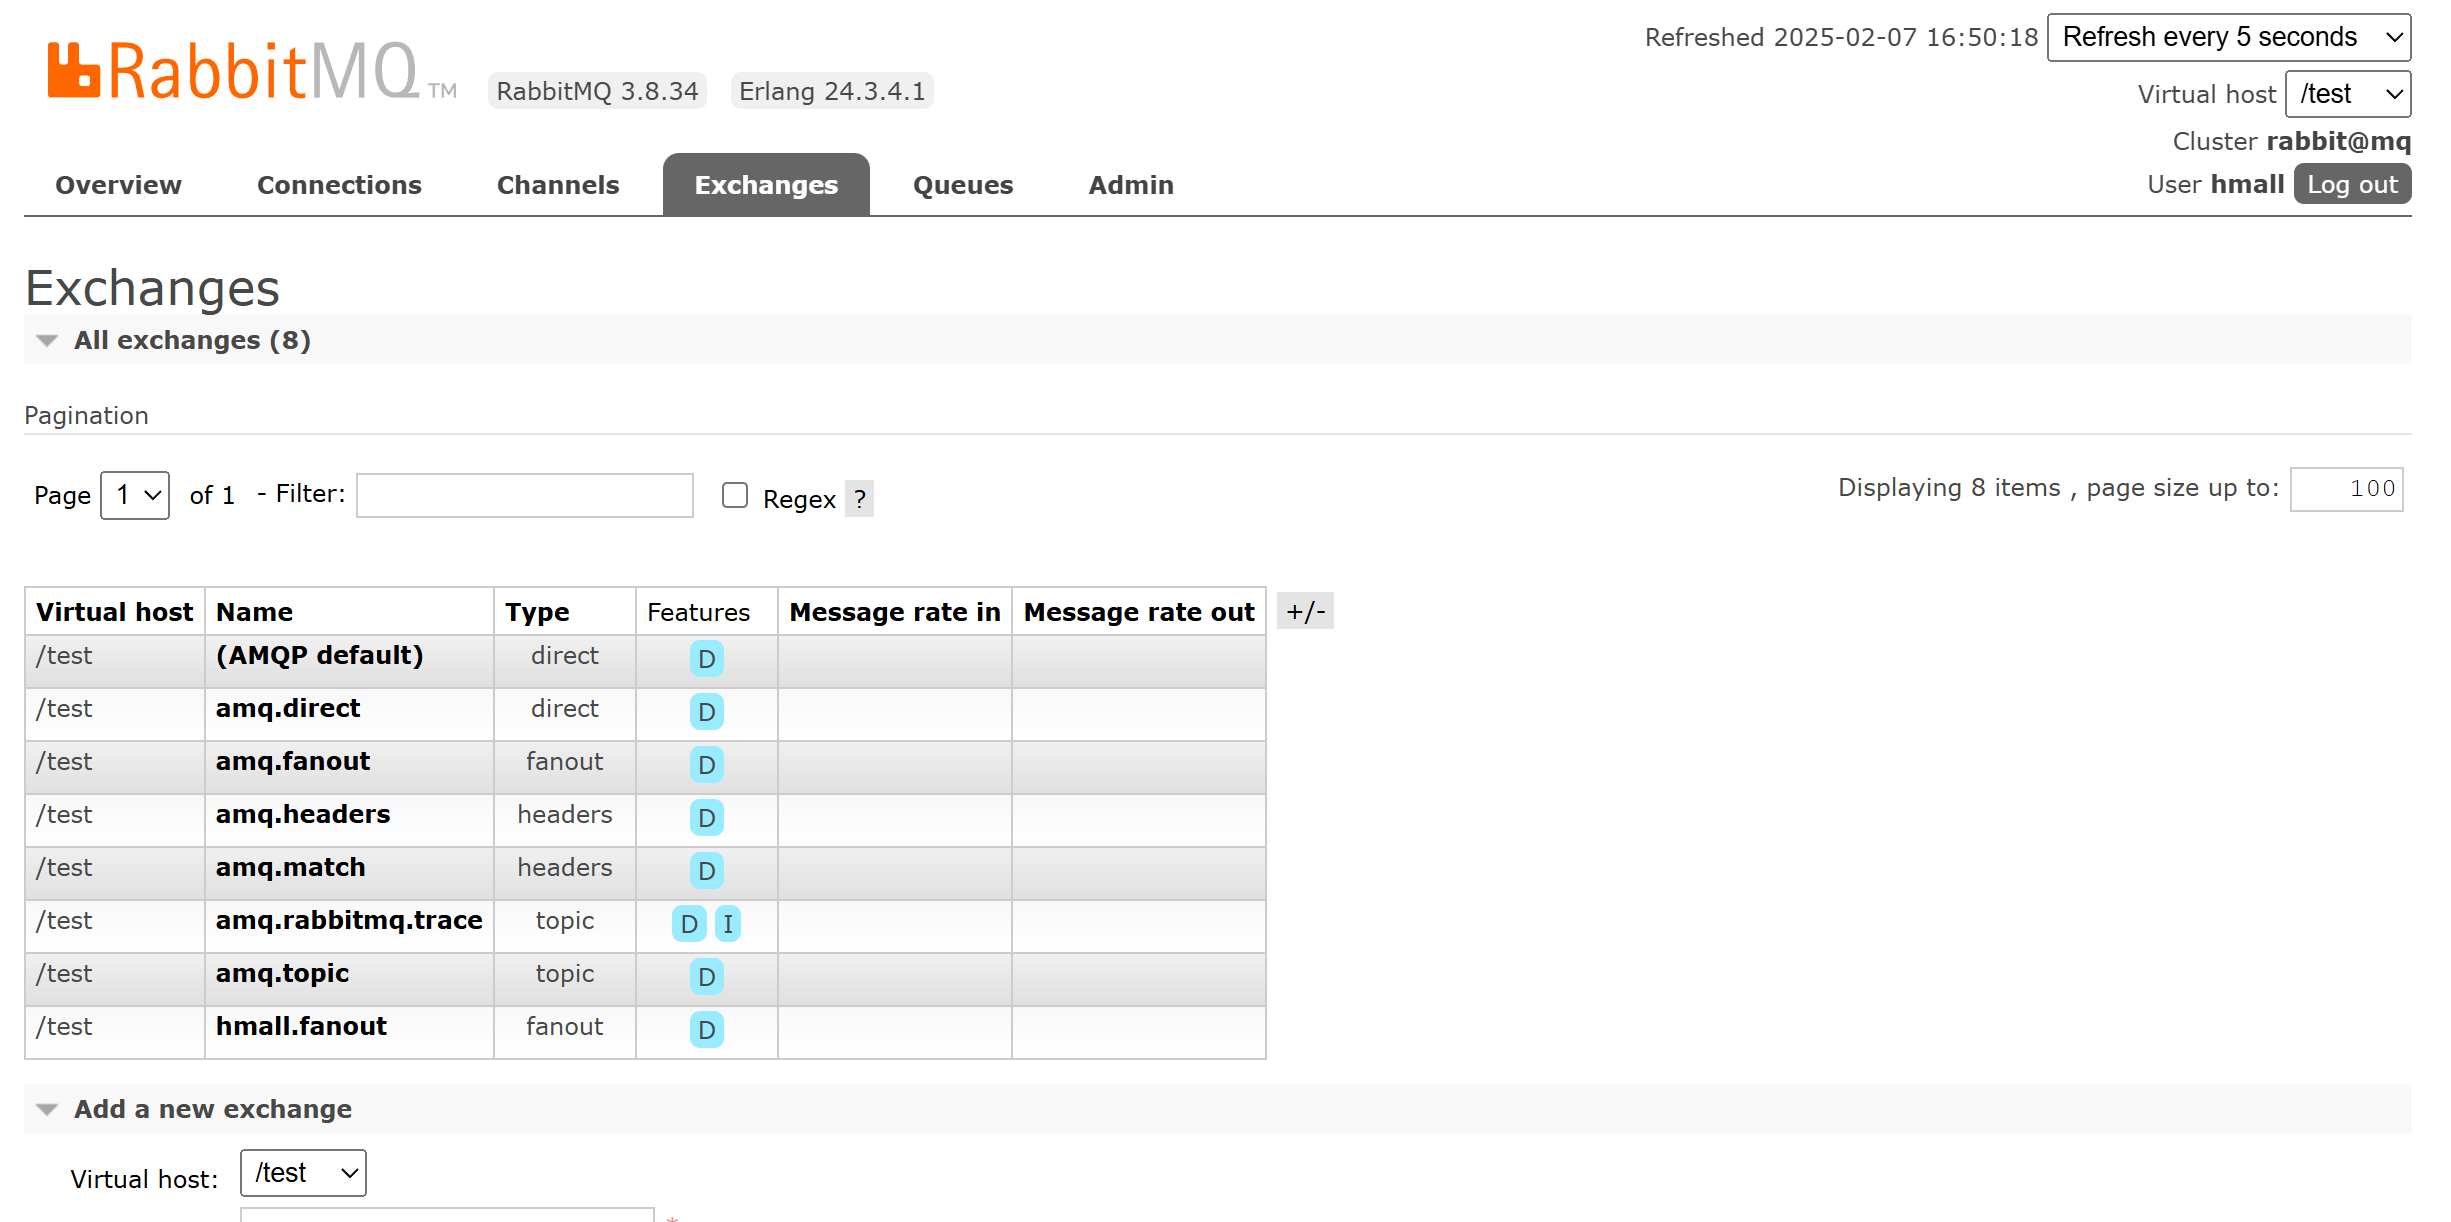Enable the Regex filter checkbox
The image size is (2451, 1222).
click(735, 495)
